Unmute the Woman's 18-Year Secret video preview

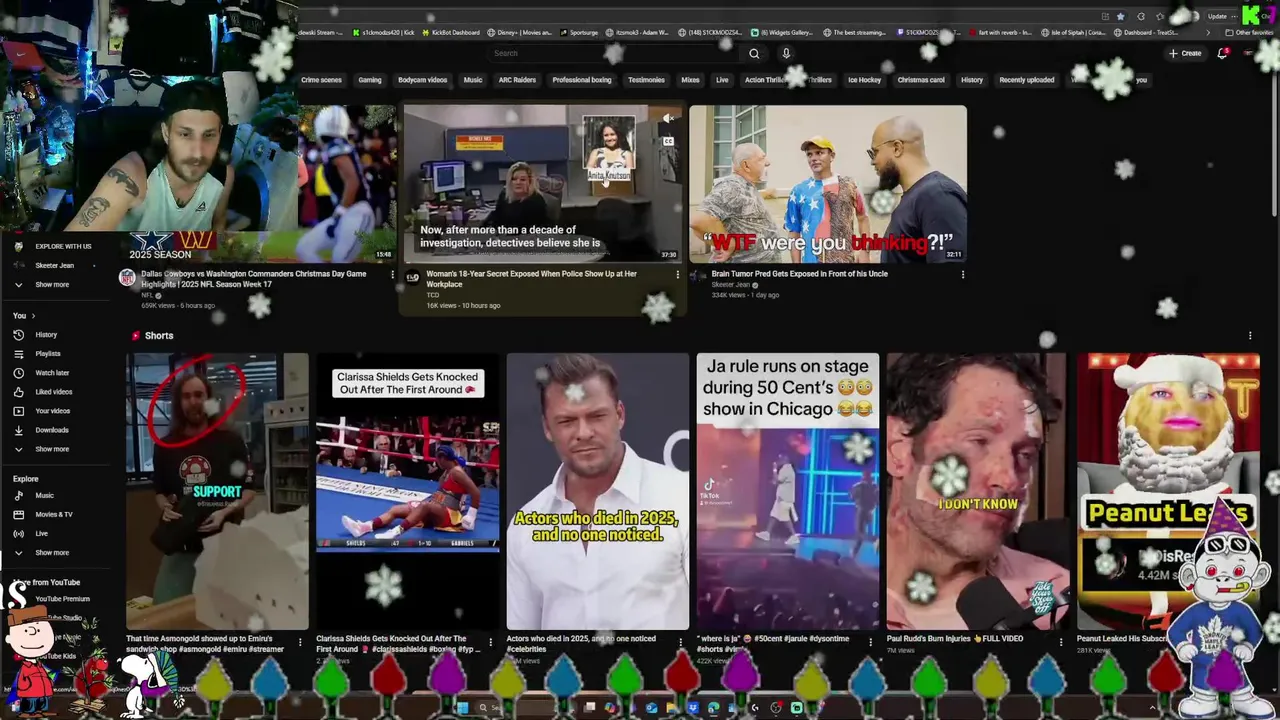pyautogui.click(x=668, y=119)
